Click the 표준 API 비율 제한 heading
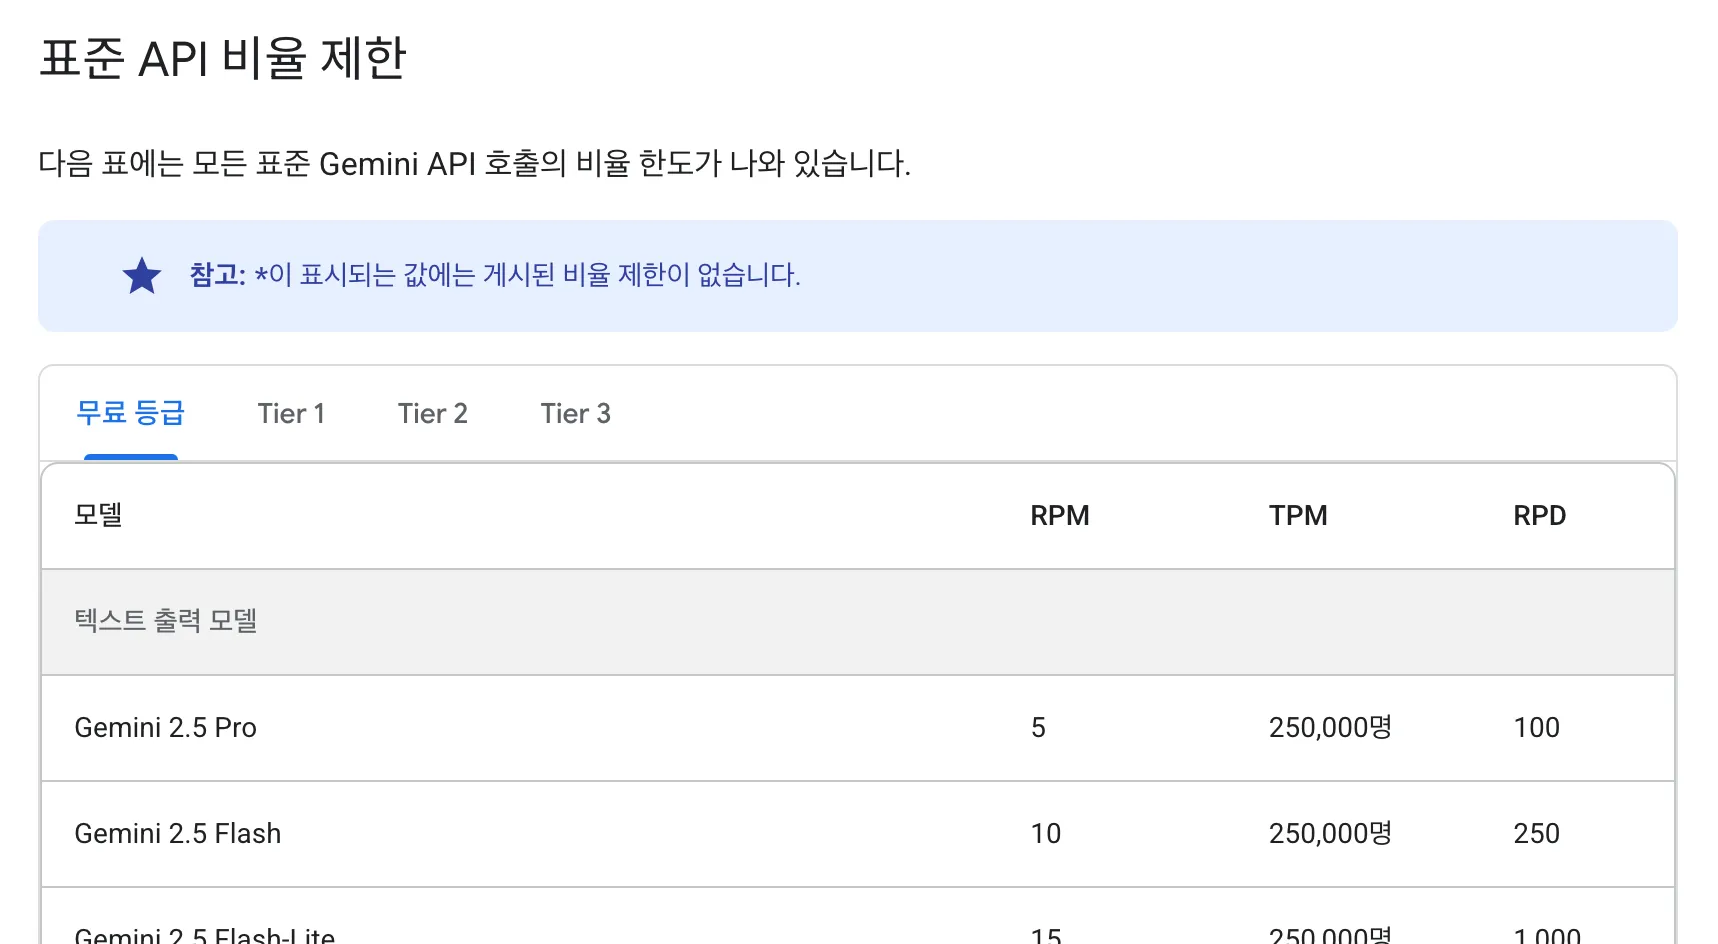 click(223, 58)
